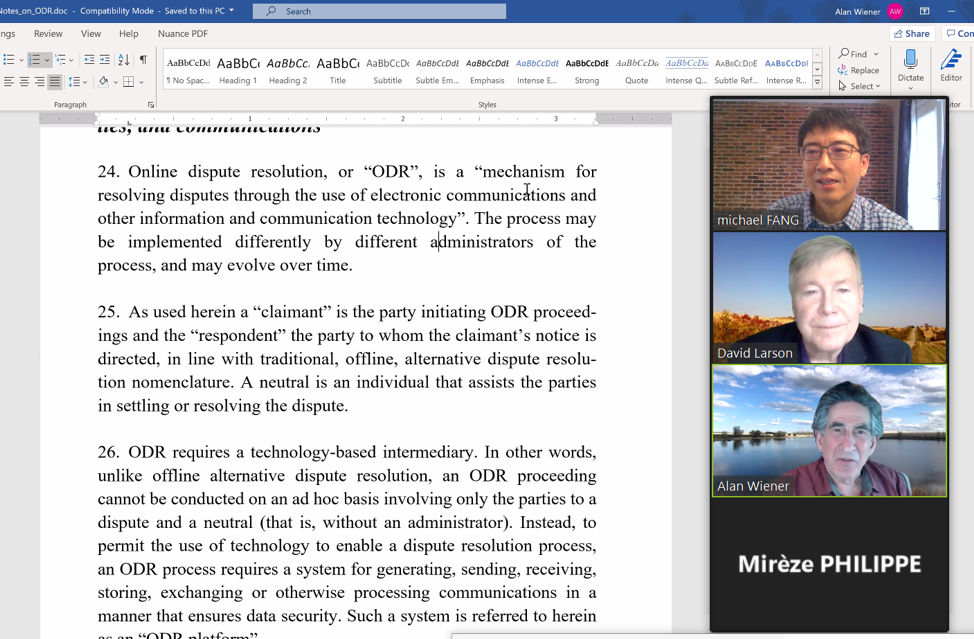Screen dimensions: 974x639
Task: Decrease paragraph indent
Action: point(89,60)
